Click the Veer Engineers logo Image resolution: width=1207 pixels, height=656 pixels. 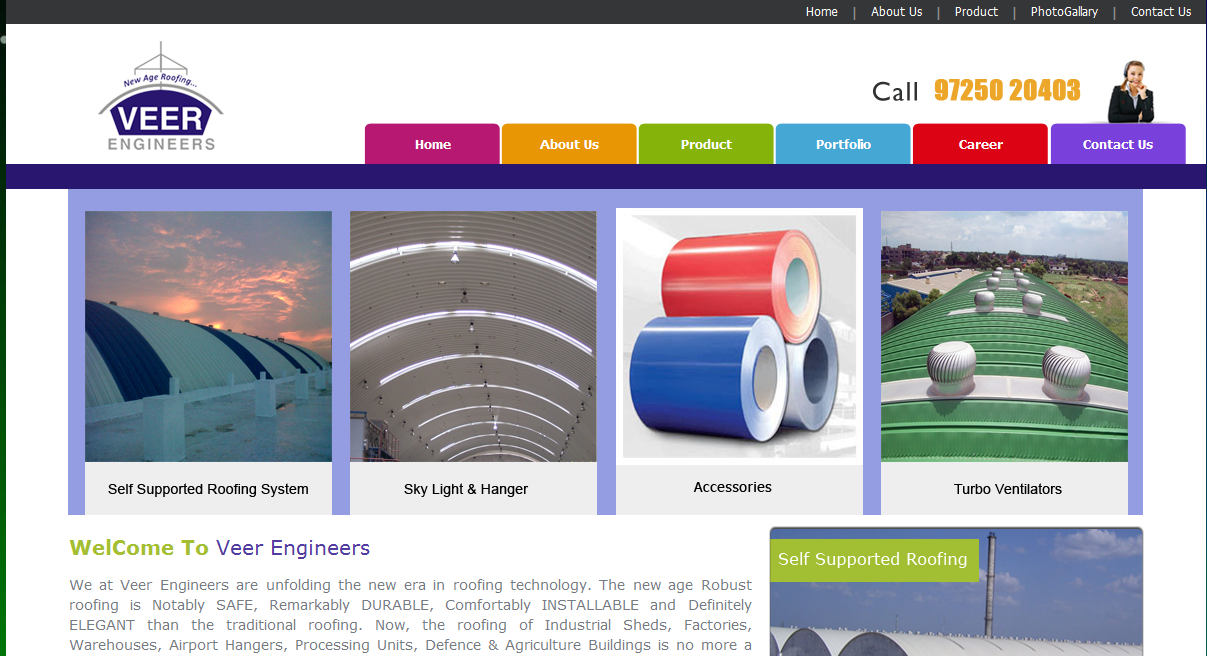[x=160, y=97]
